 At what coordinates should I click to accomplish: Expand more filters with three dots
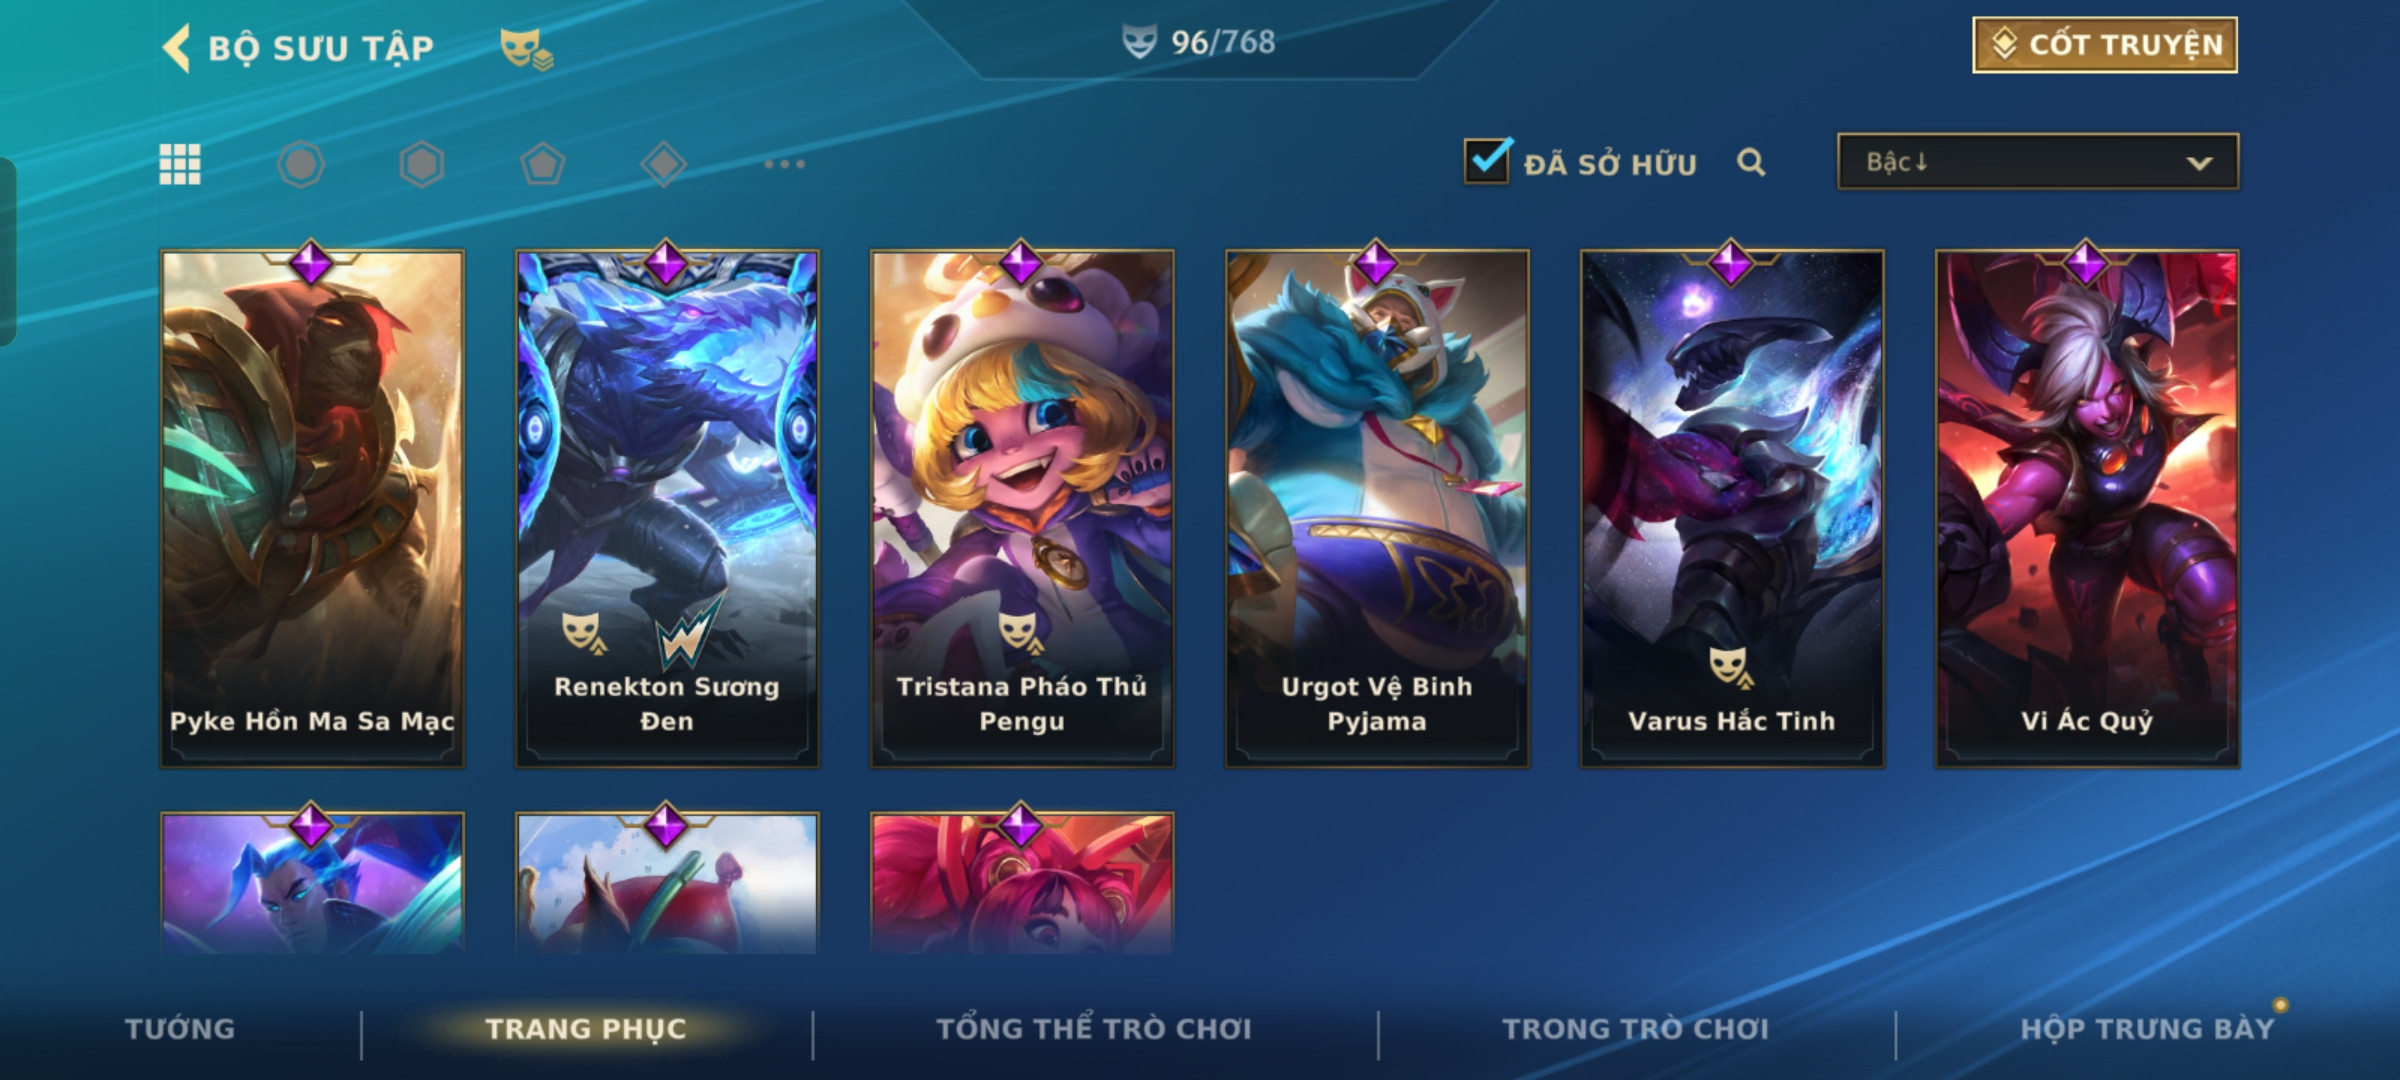click(x=785, y=164)
